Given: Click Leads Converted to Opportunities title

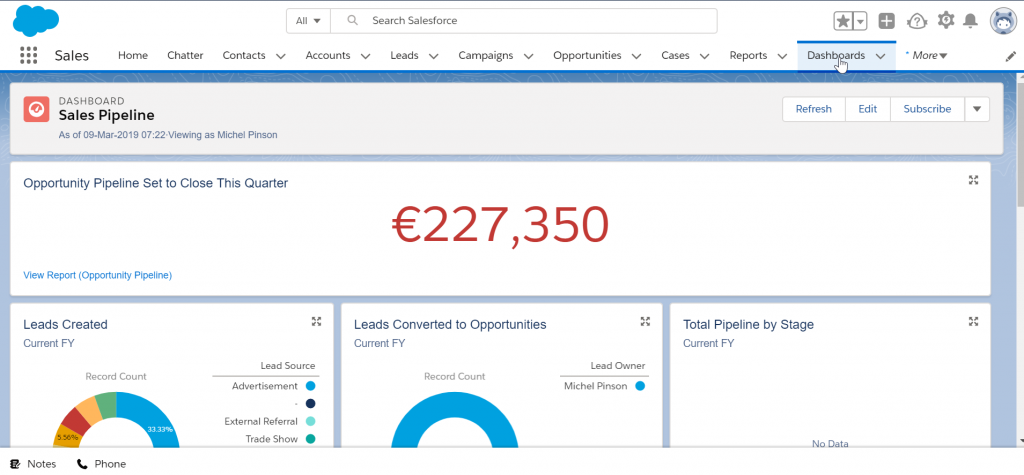Looking at the screenshot, I should pos(450,325).
